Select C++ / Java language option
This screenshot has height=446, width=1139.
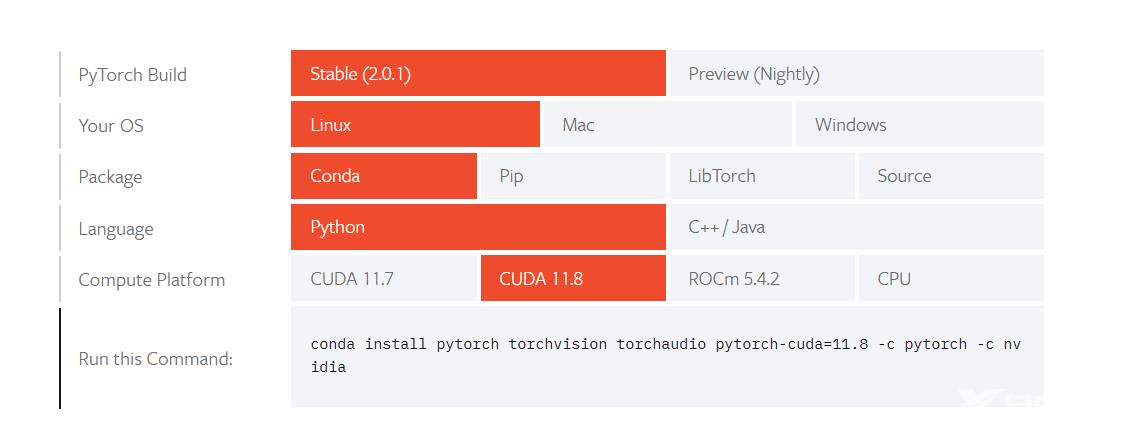click(856, 227)
